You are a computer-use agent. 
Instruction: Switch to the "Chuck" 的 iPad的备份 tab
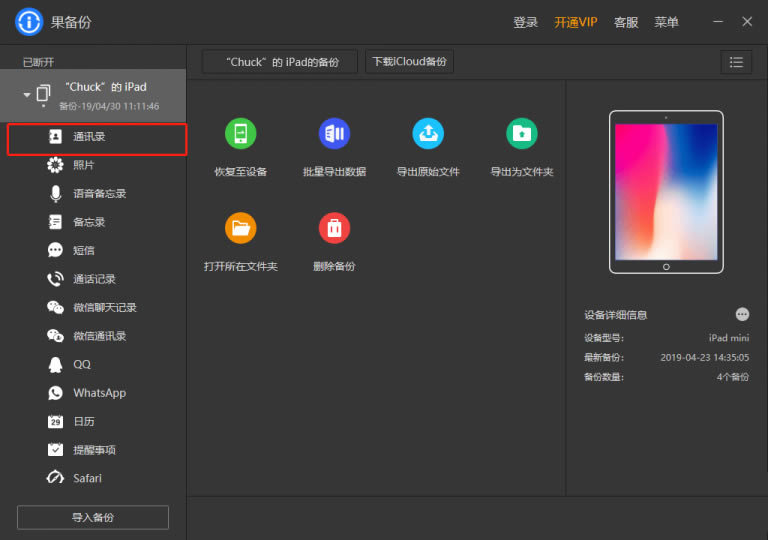coord(280,62)
